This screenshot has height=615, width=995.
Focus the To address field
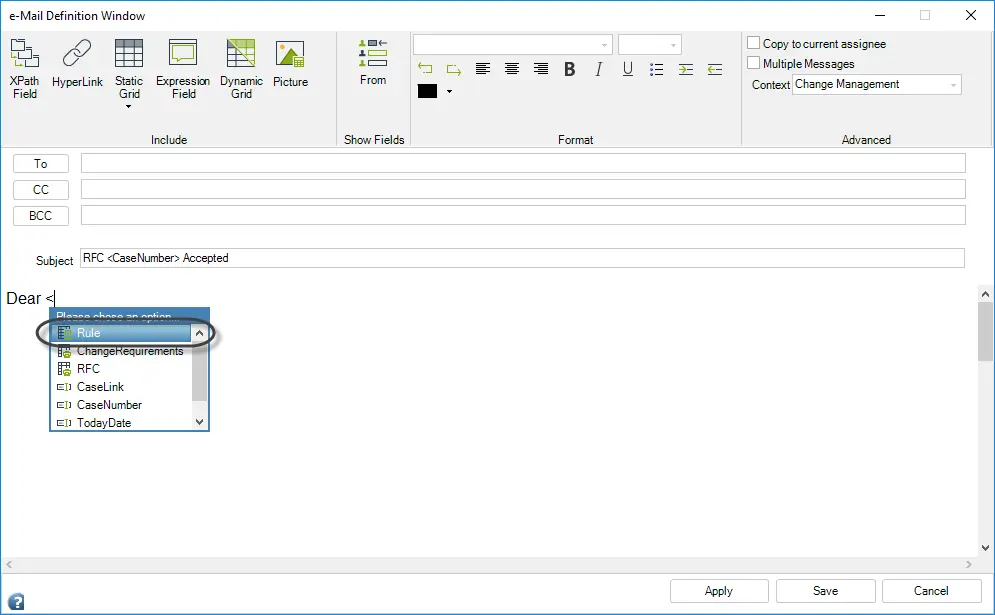click(x=524, y=163)
